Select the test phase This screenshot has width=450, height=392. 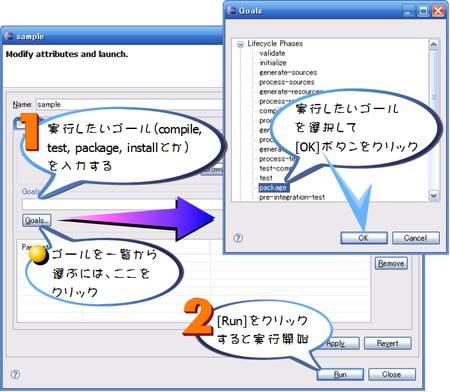266,178
